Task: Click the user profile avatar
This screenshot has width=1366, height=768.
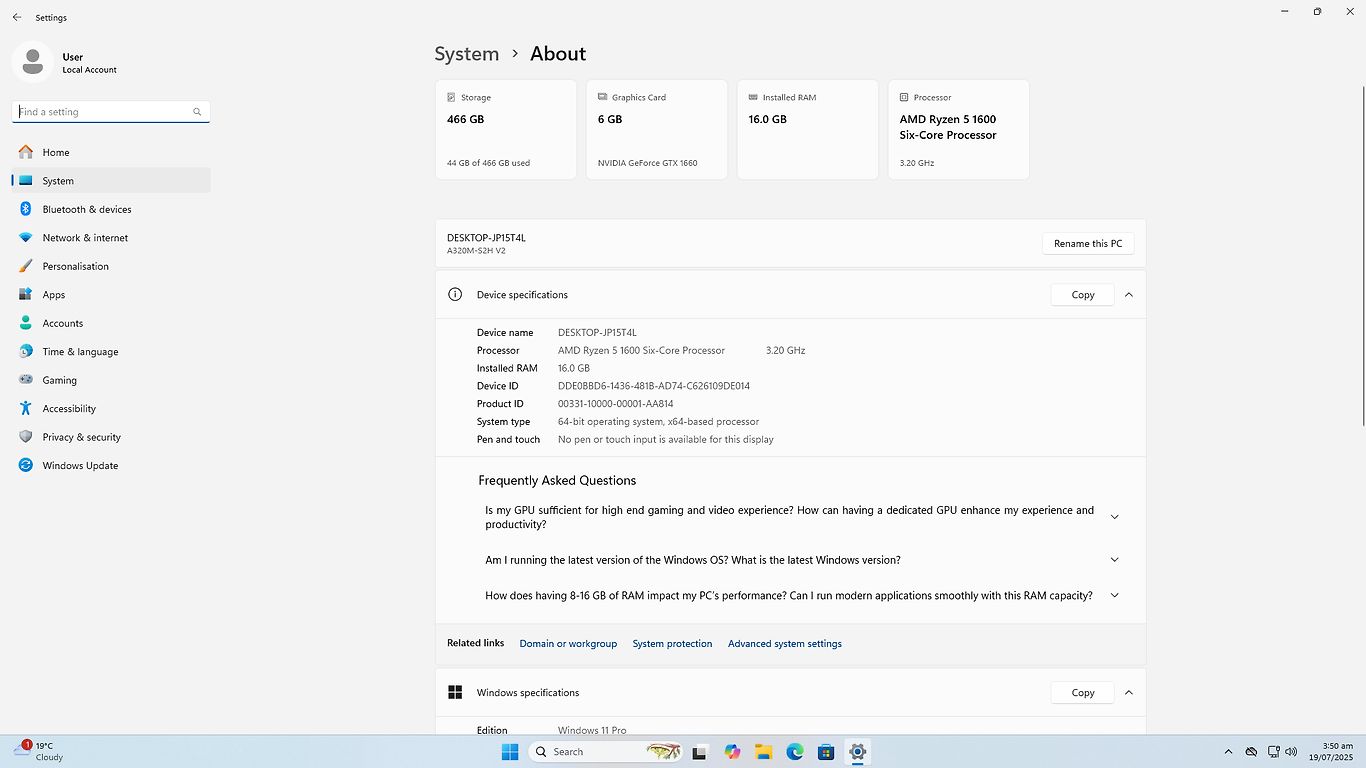Action: pos(33,62)
